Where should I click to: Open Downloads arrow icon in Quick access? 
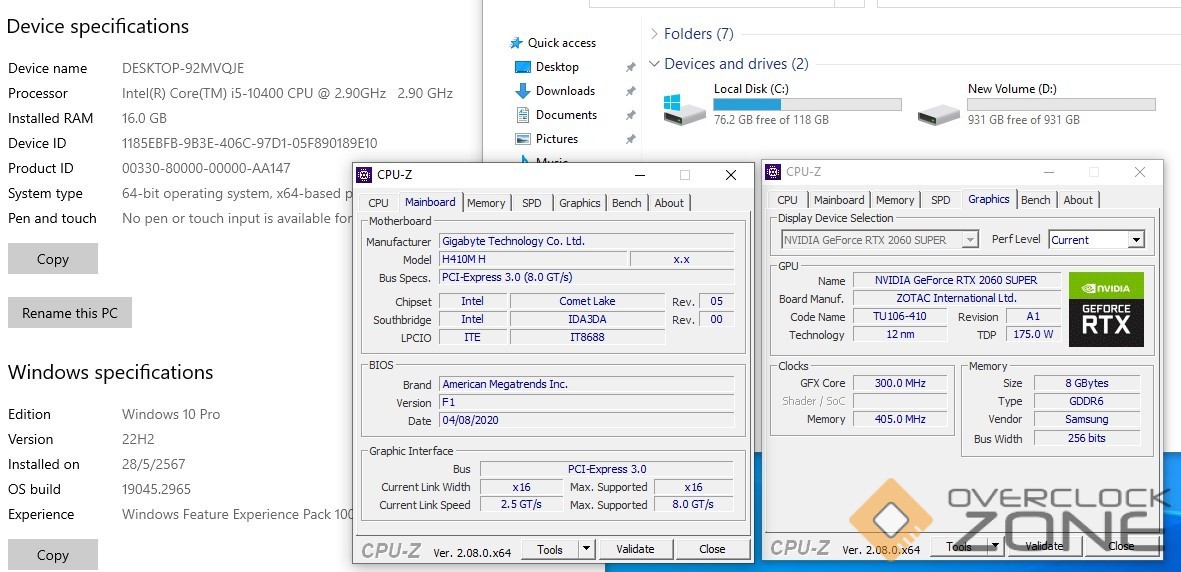coord(523,90)
